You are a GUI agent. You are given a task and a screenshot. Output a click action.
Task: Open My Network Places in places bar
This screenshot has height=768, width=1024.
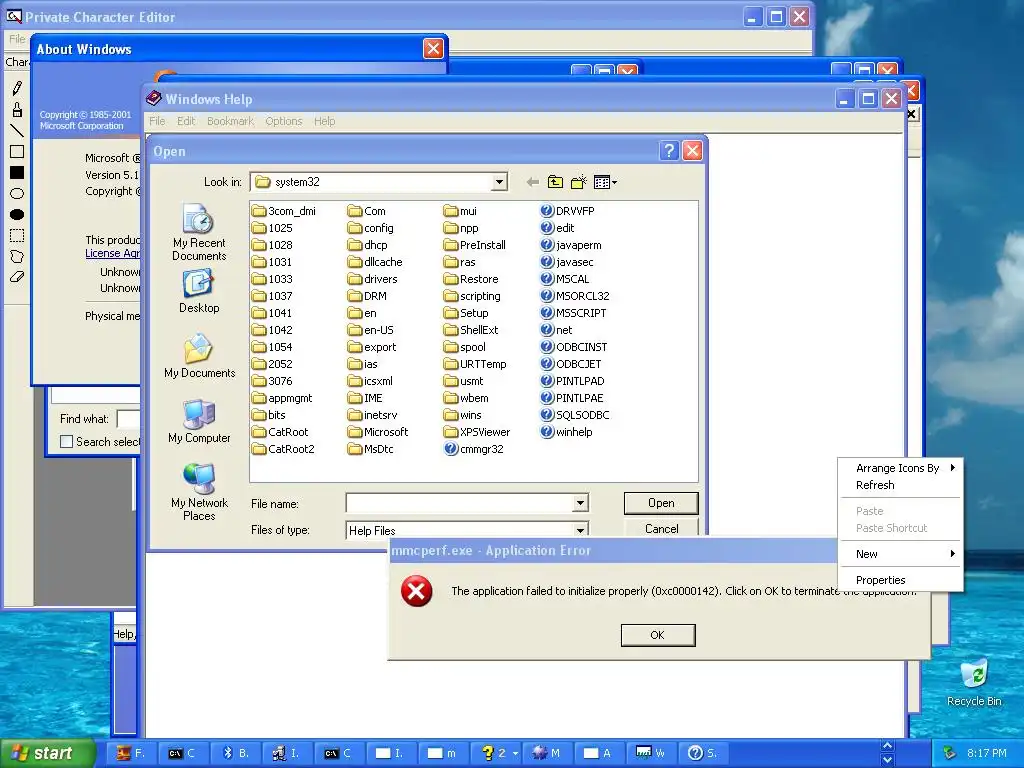click(x=199, y=492)
